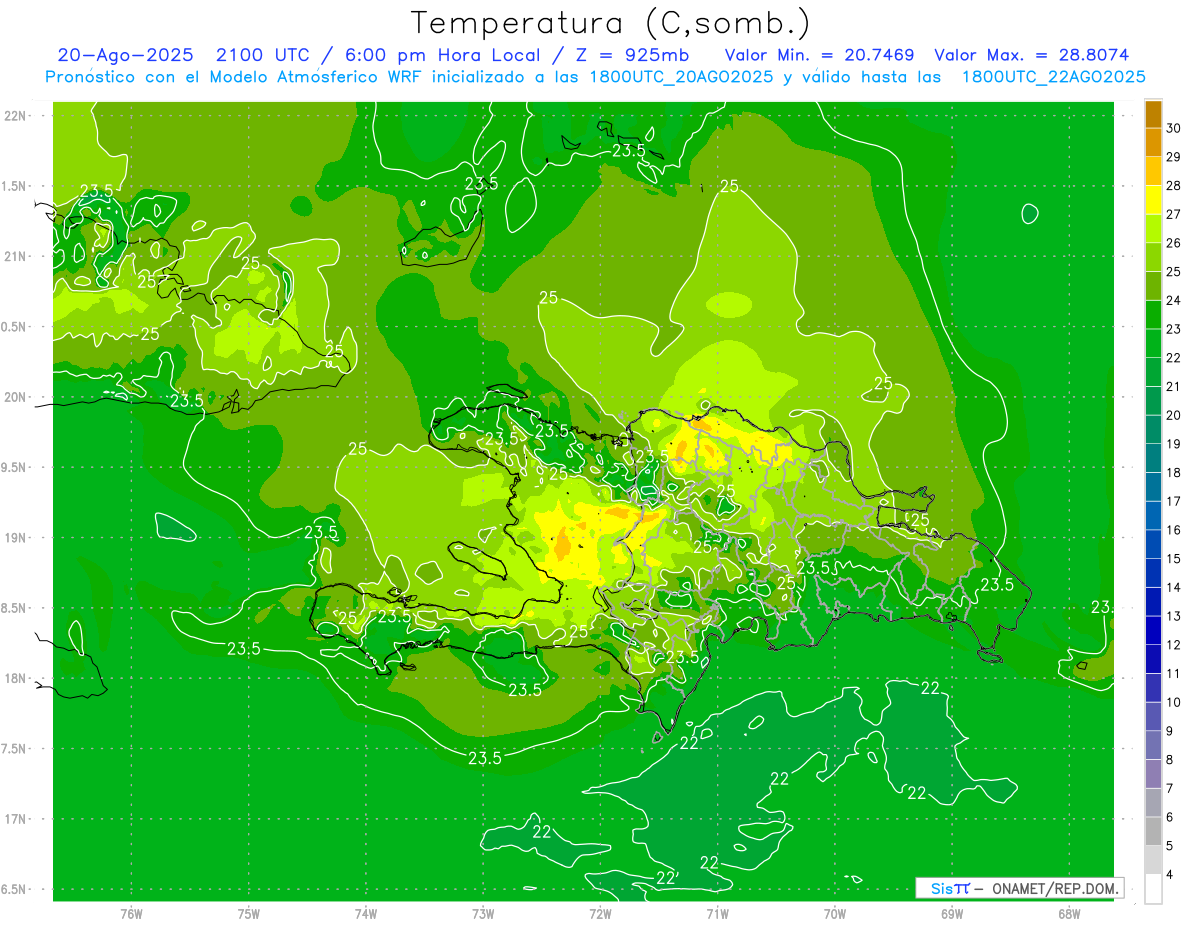This screenshot has width=1200, height=927.
Task: Click the colorbar scale label 10
Action: pos(1174,703)
